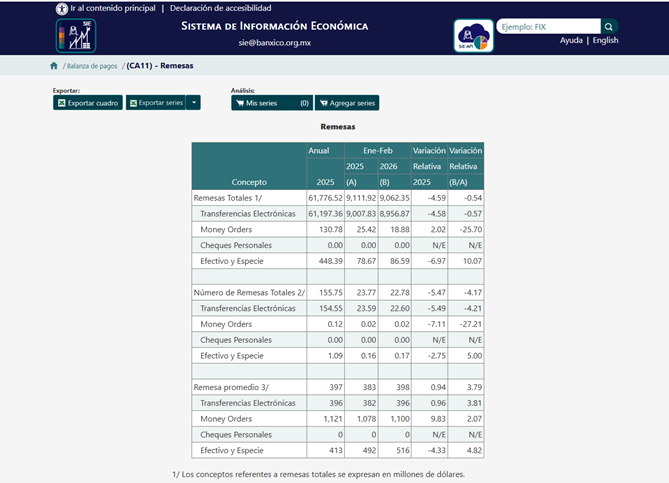This screenshot has width=669, height=483.
Task: Click cart icon on Agregar series
Action: coord(322,103)
